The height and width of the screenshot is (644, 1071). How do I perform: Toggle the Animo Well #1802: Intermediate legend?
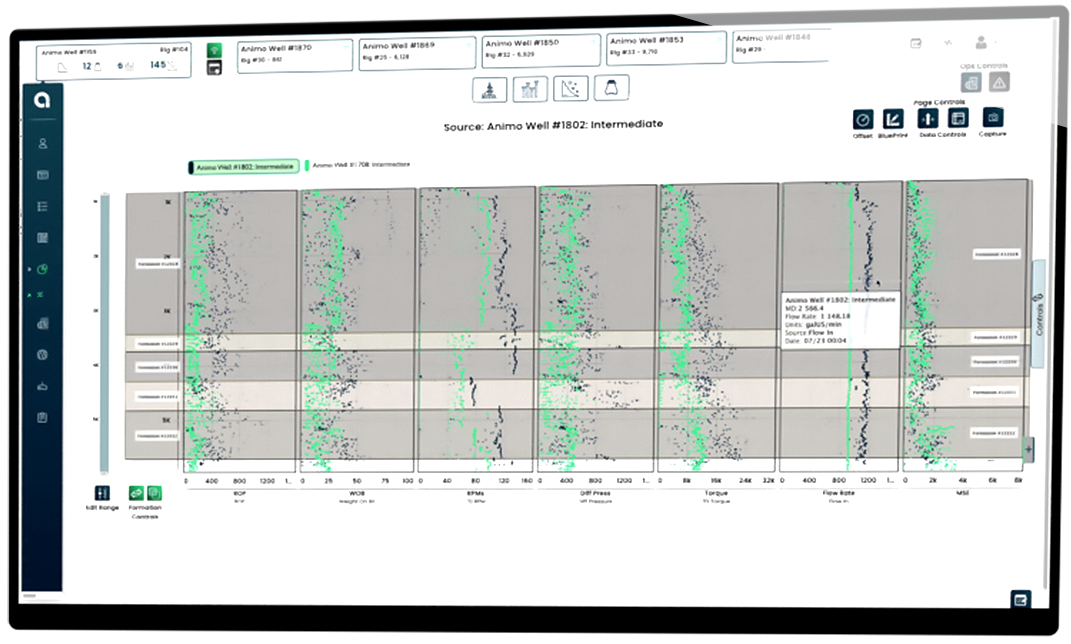[x=243, y=166]
